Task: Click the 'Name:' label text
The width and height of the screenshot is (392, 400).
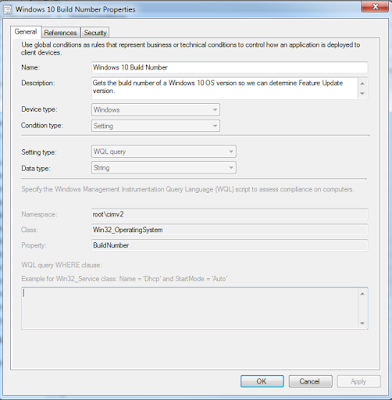Action: (x=30, y=67)
